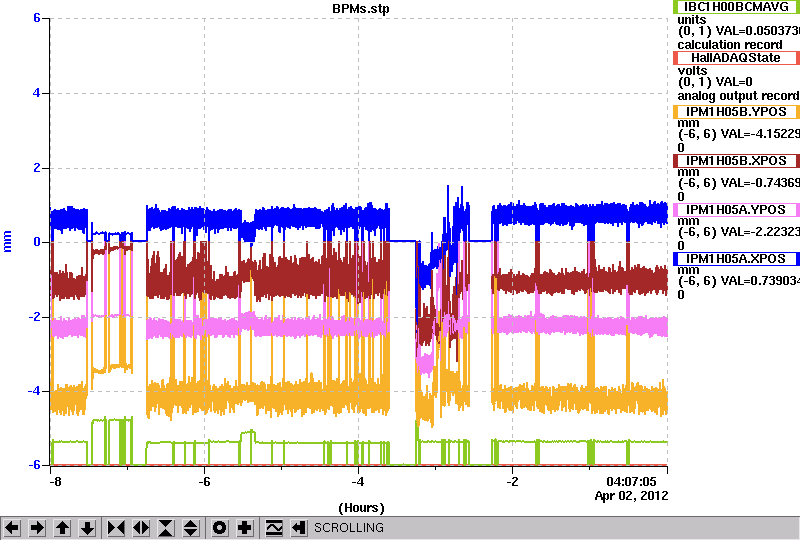800x540 pixels.
Task: Click the y-axis tick label 6
Action: click(x=37, y=18)
